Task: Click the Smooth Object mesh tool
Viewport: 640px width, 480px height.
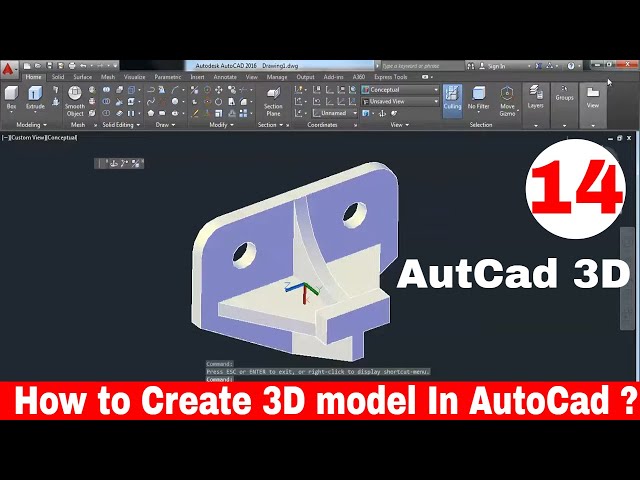Action: (75, 101)
